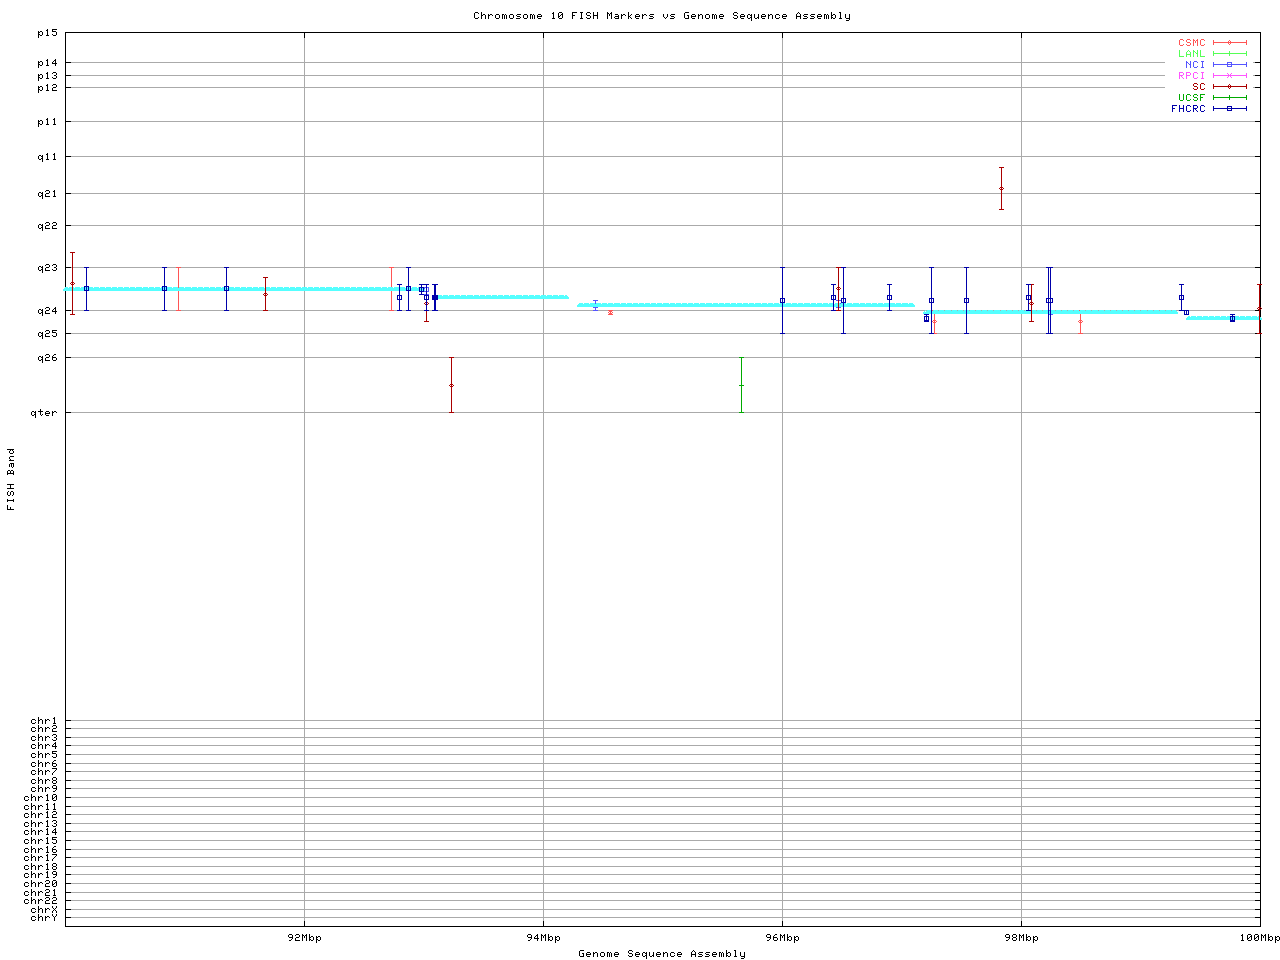Click the 92Mbp x-axis tick label

pos(304,938)
